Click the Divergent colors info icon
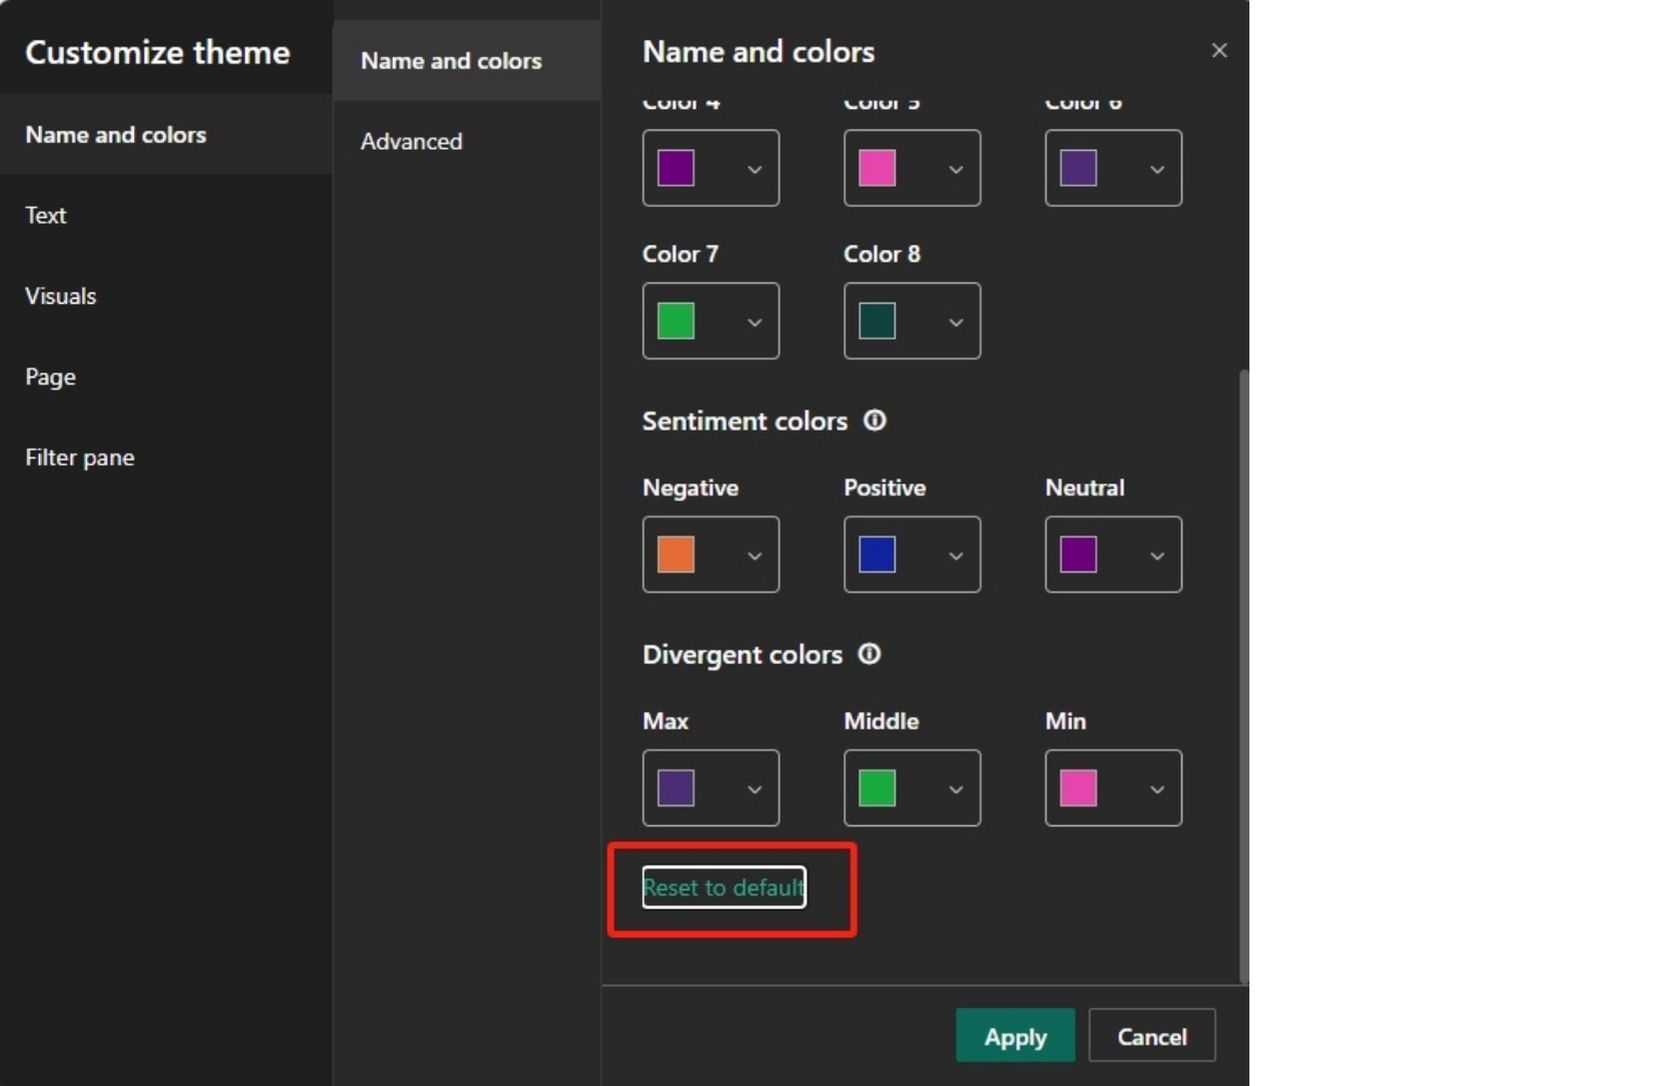The image size is (1677, 1086). (870, 654)
